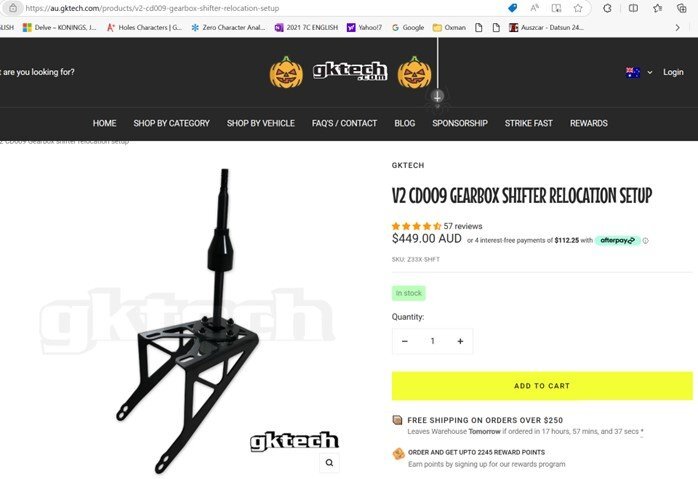The height and width of the screenshot is (479, 698).
Task: Click the shopping tag icon in address bar
Action: 512,8
